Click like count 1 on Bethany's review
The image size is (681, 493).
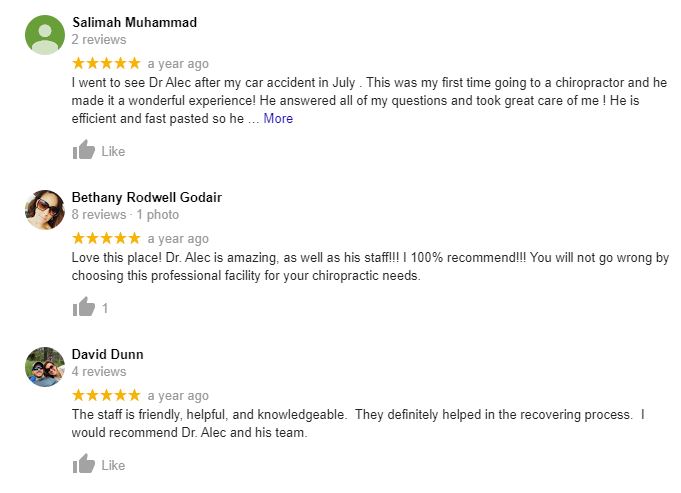(x=105, y=308)
